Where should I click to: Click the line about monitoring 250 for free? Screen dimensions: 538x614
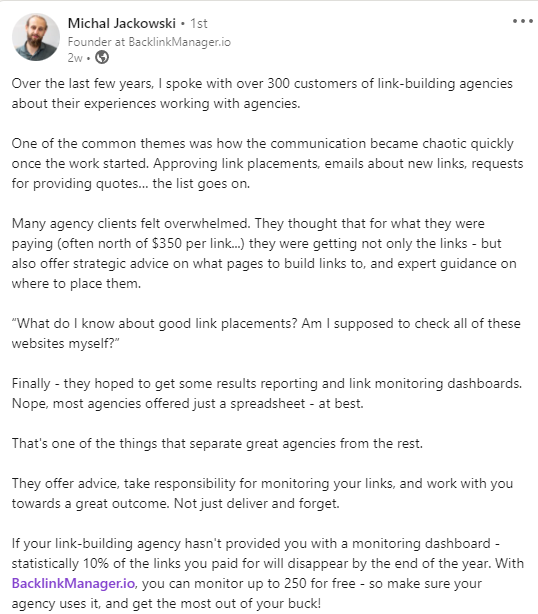[x=247, y=583]
